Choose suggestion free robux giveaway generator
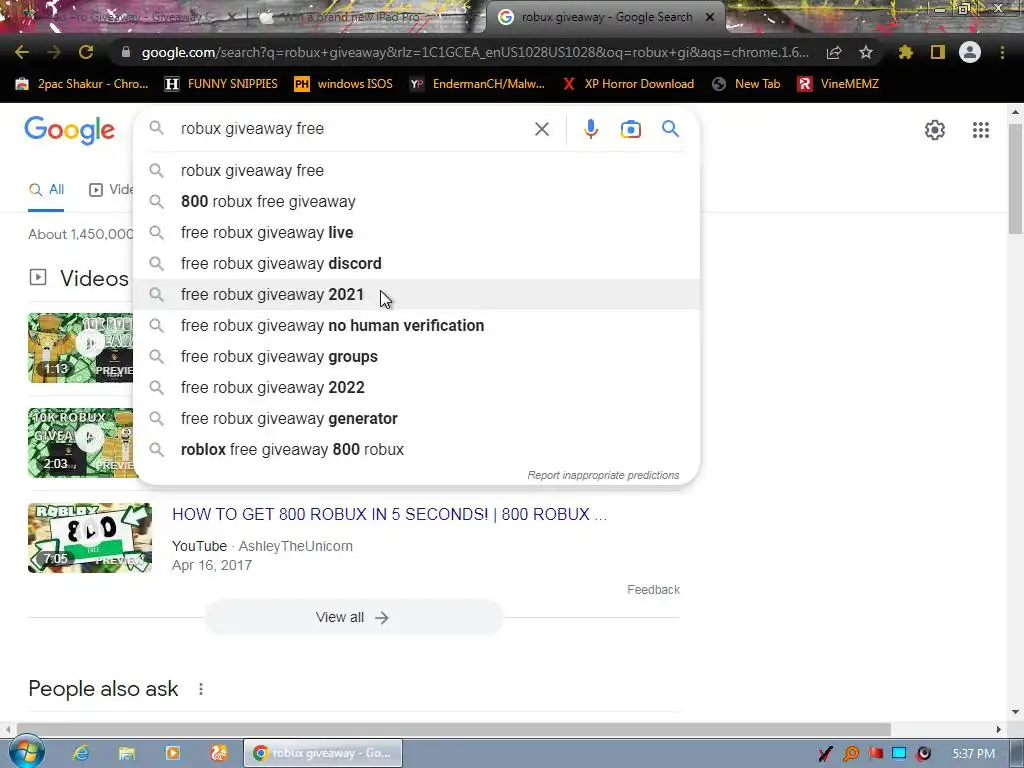The image size is (1024, 768). [x=417, y=419]
